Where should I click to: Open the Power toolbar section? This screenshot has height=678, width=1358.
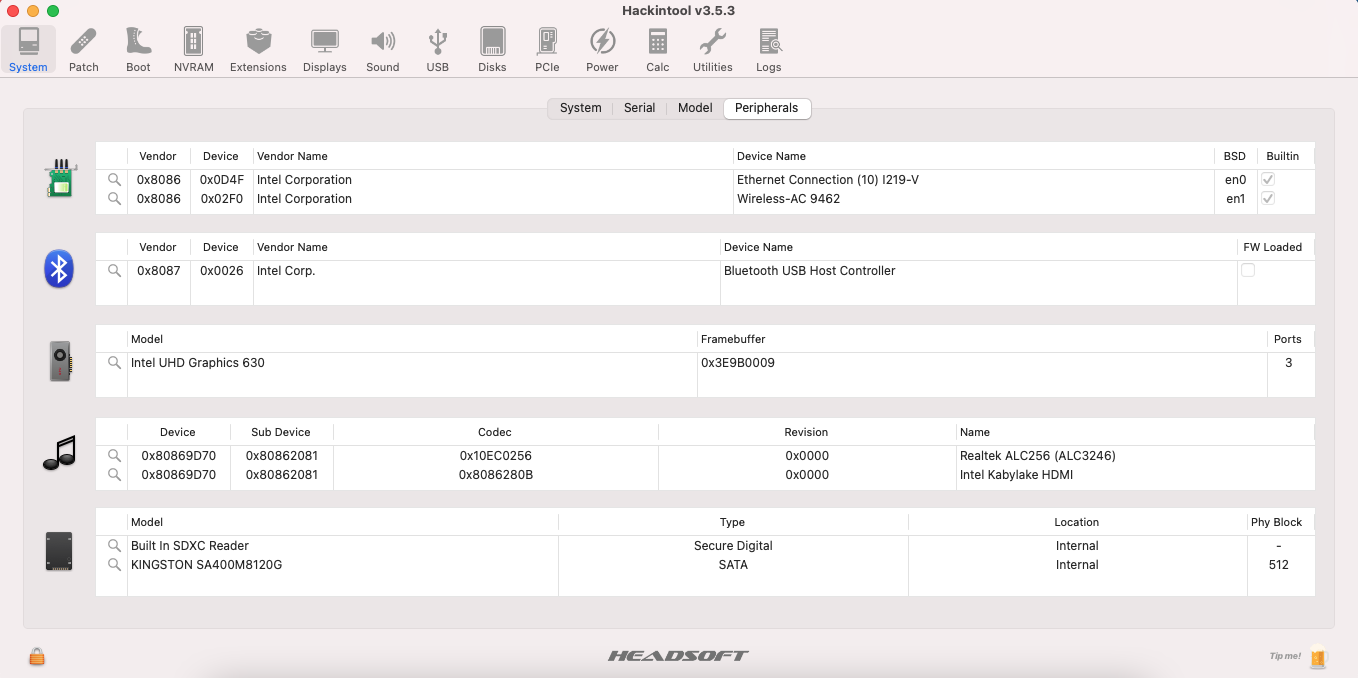(x=602, y=49)
